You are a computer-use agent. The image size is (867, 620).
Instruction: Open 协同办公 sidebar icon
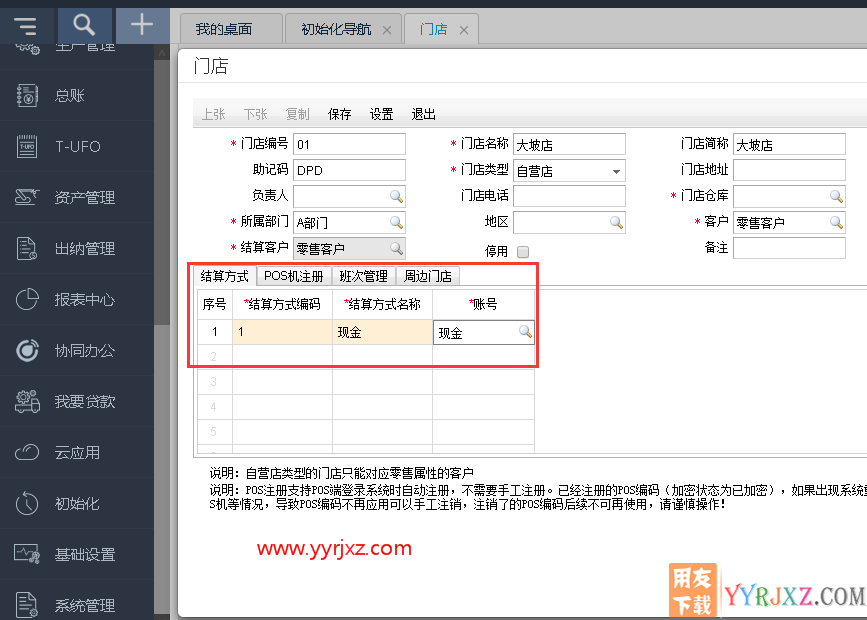coord(27,350)
